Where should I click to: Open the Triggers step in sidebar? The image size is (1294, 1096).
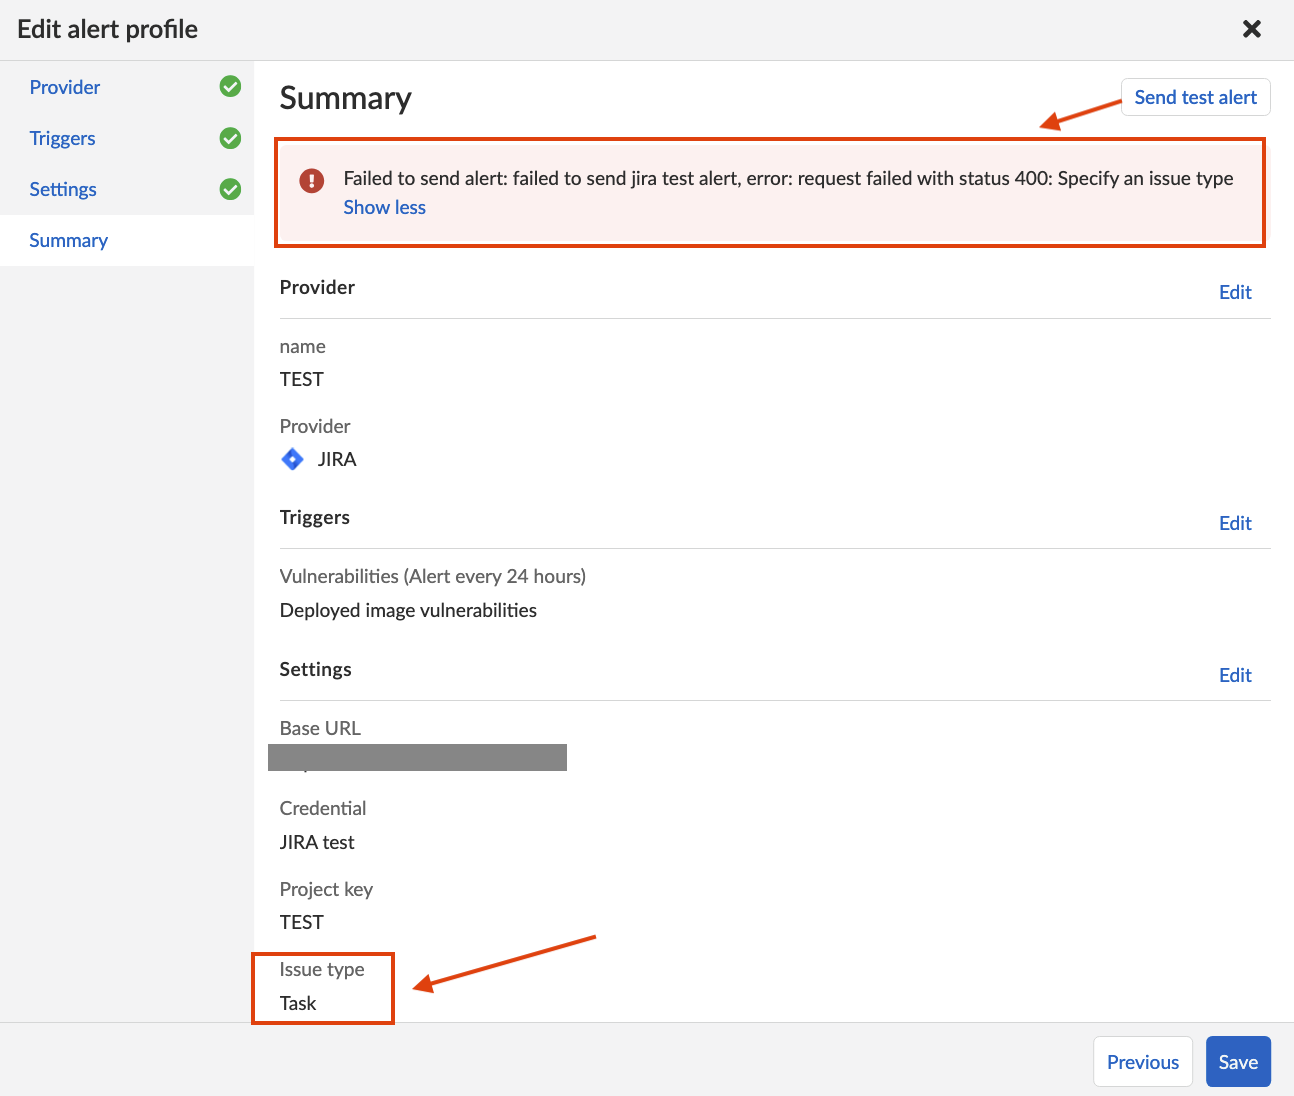[x=62, y=138]
